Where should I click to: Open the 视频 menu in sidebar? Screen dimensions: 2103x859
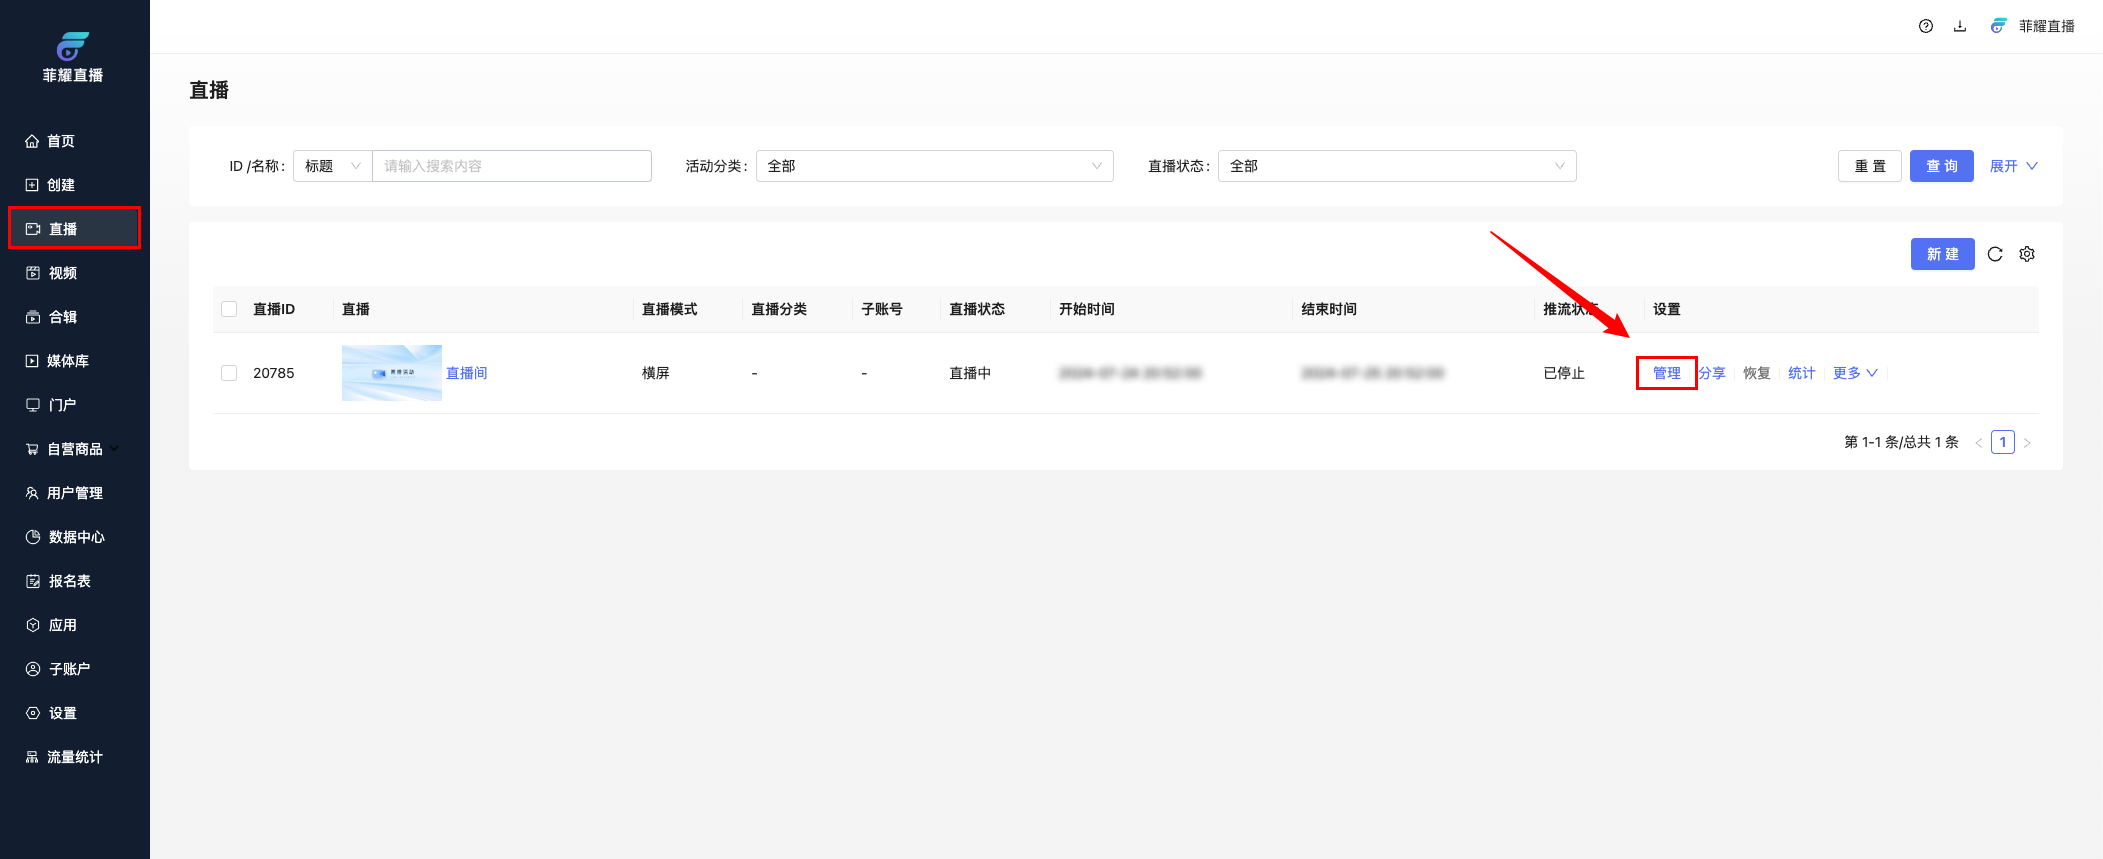coord(62,273)
